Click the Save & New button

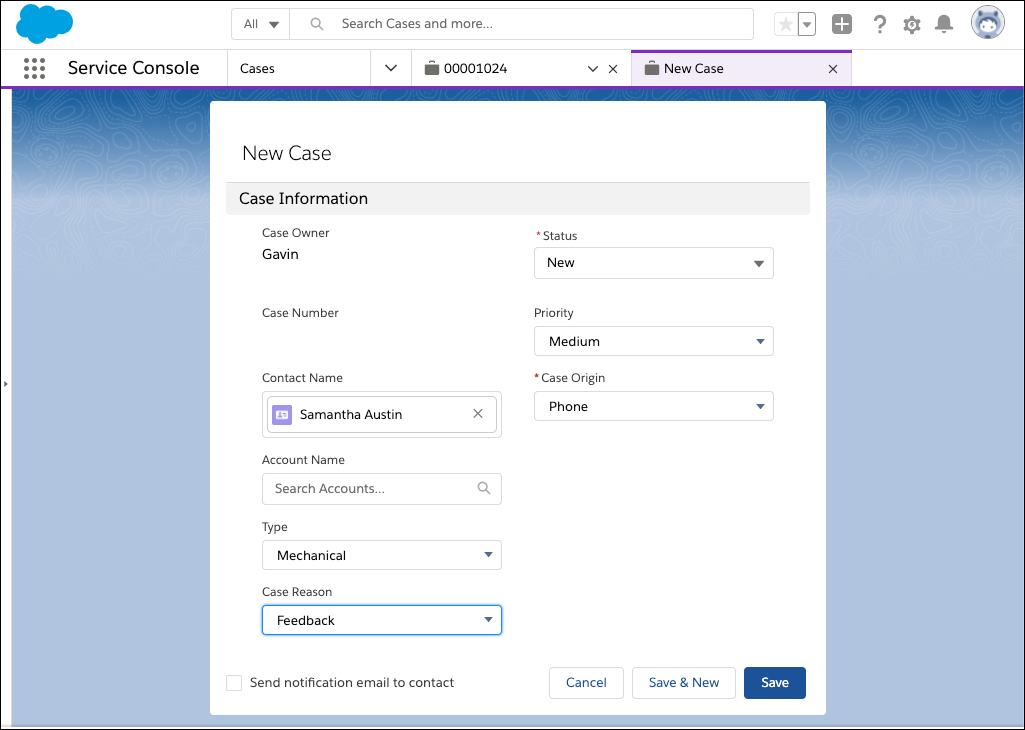tap(684, 683)
